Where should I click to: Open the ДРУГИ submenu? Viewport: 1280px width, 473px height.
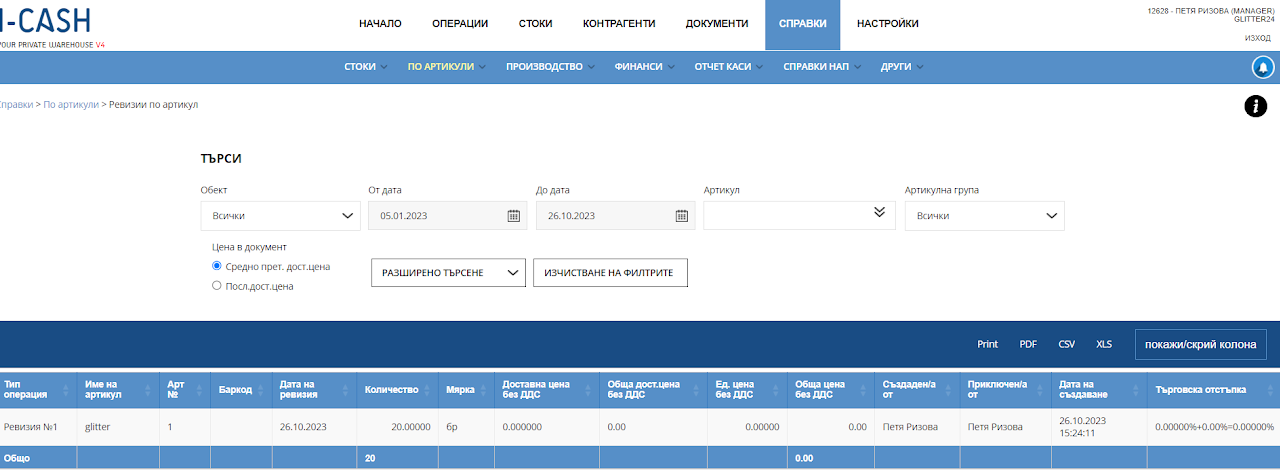pyautogui.click(x=902, y=67)
